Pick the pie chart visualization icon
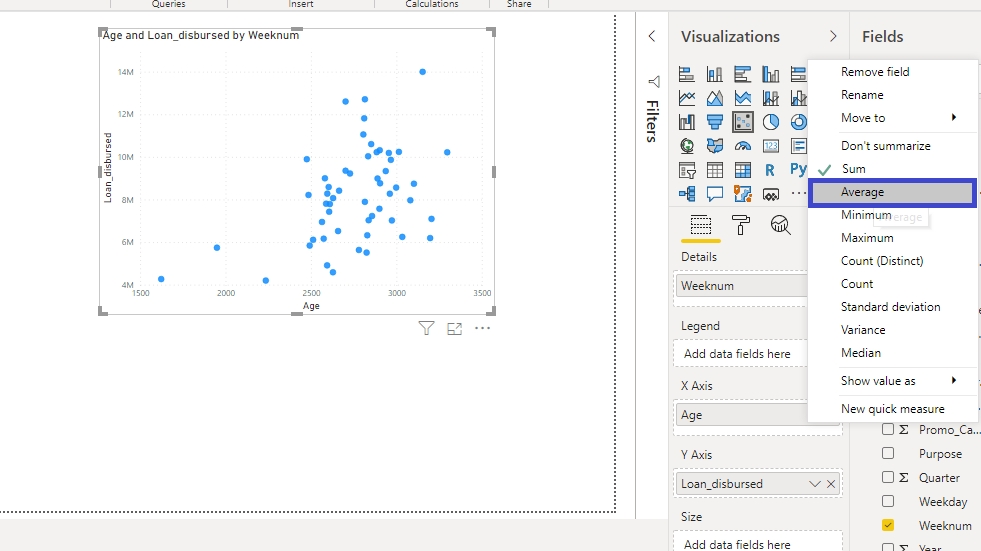The height and width of the screenshot is (551, 981). 771,122
